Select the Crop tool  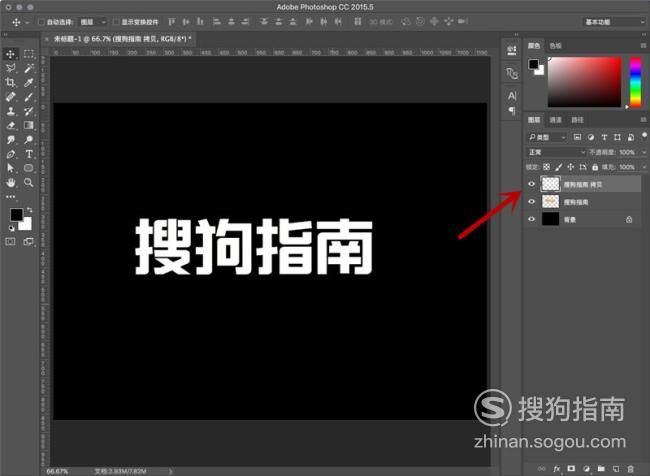click(10, 83)
